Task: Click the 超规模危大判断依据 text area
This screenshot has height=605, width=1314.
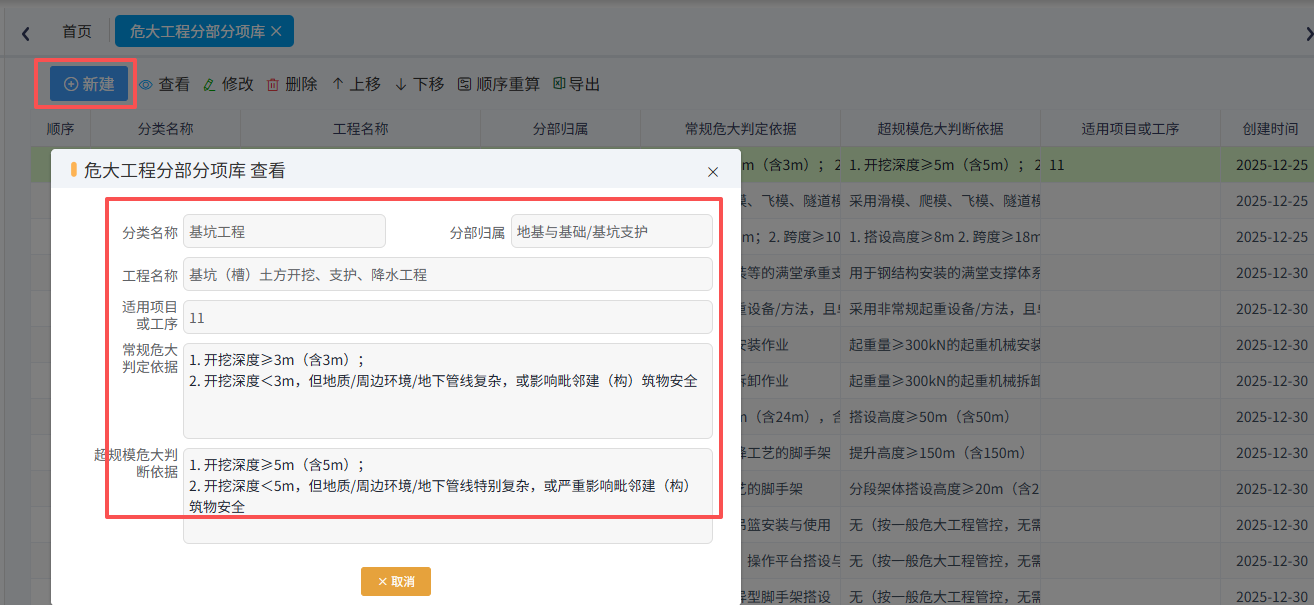Action: click(448, 496)
